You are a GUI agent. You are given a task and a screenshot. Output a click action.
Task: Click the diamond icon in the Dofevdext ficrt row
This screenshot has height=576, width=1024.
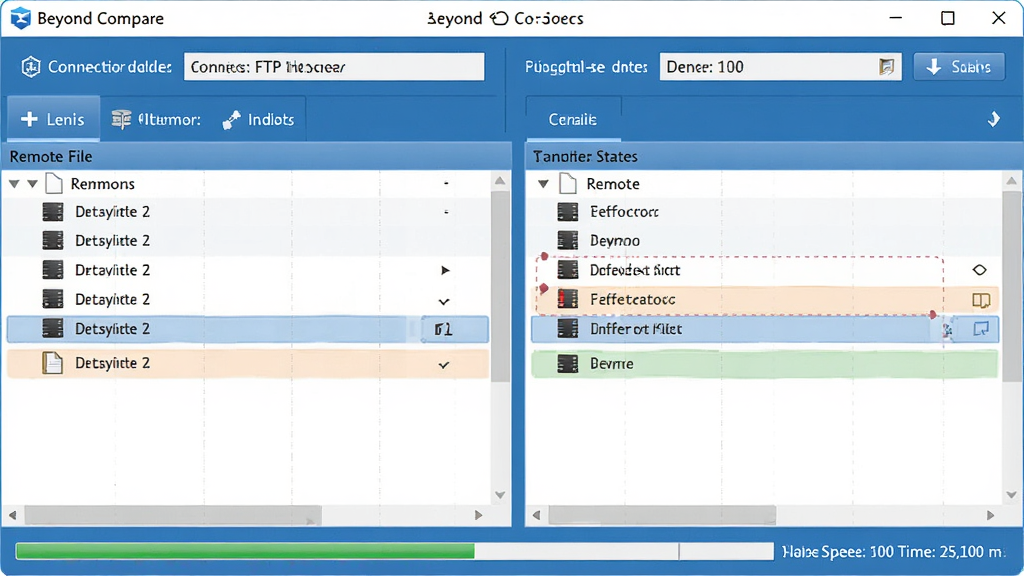click(x=980, y=270)
